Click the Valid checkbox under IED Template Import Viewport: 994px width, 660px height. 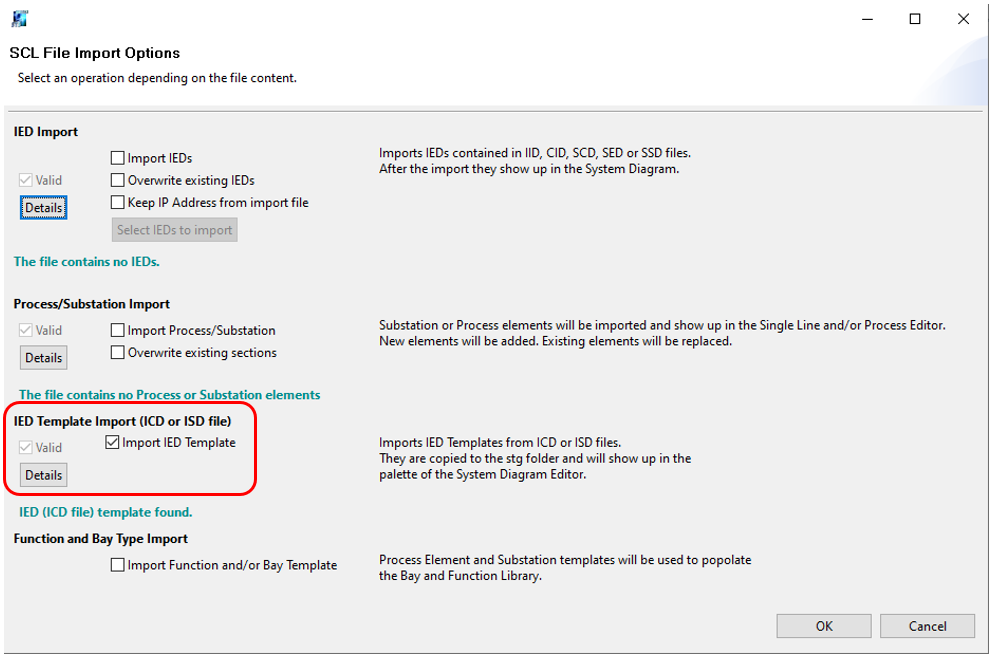(25, 448)
